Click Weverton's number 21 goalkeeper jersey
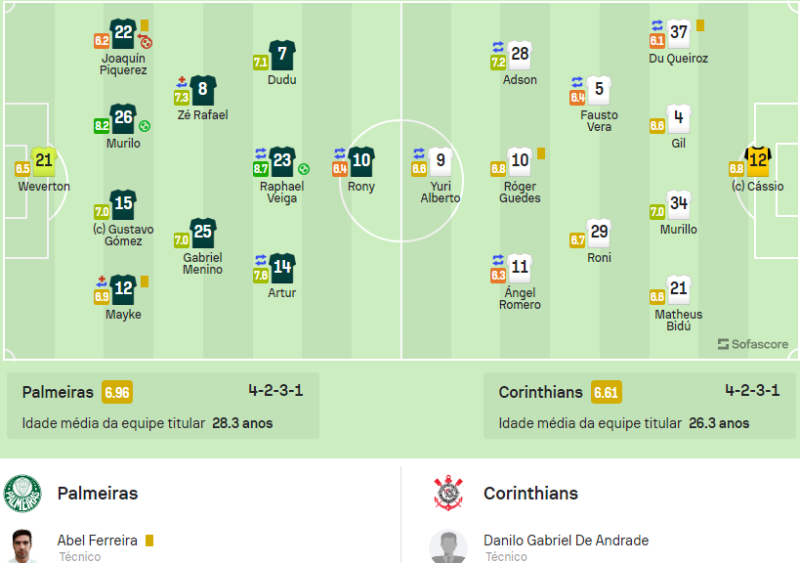The height and width of the screenshot is (563, 800). 43,161
